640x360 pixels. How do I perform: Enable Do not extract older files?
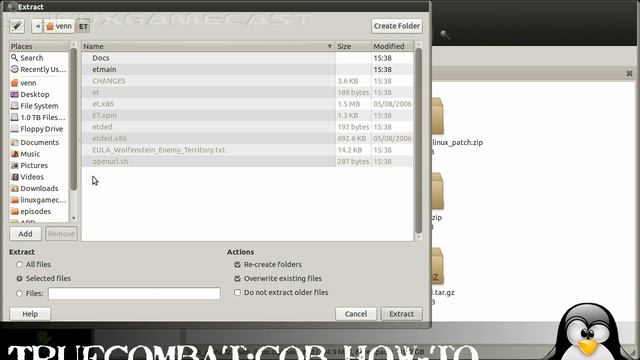point(238,292)
